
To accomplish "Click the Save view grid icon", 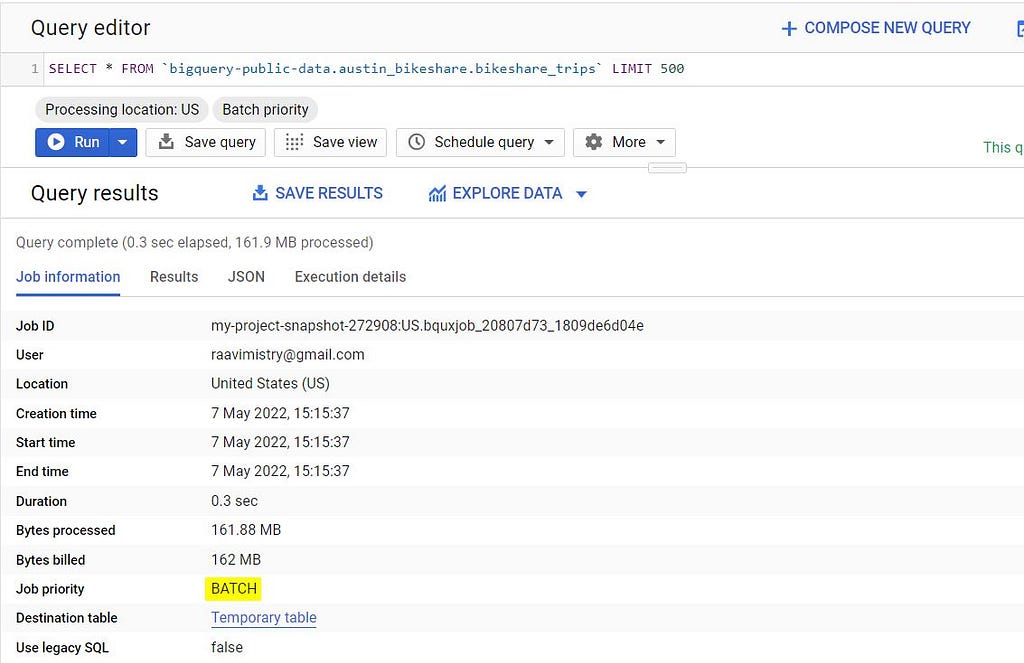I will pyautogui.click(x=295, y=142).
